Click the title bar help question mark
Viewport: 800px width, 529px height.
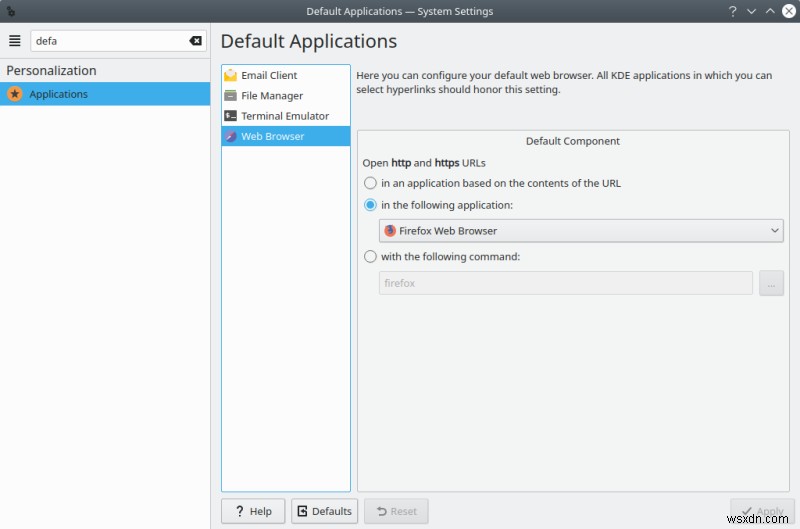(x=733, y=11)
